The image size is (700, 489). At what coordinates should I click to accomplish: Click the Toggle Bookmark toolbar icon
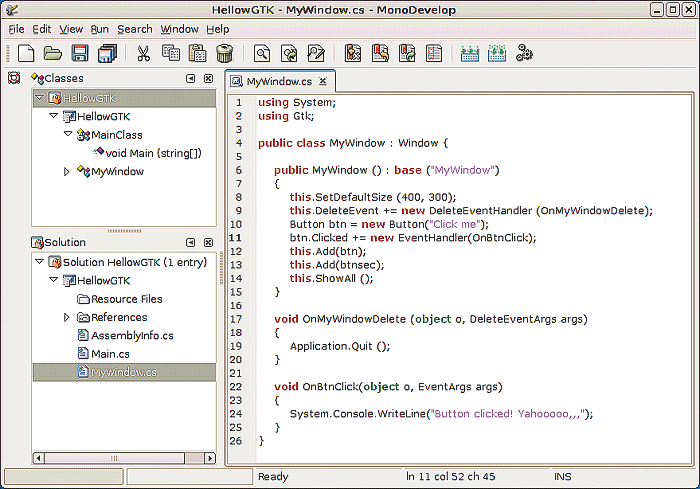pos(353,53)
